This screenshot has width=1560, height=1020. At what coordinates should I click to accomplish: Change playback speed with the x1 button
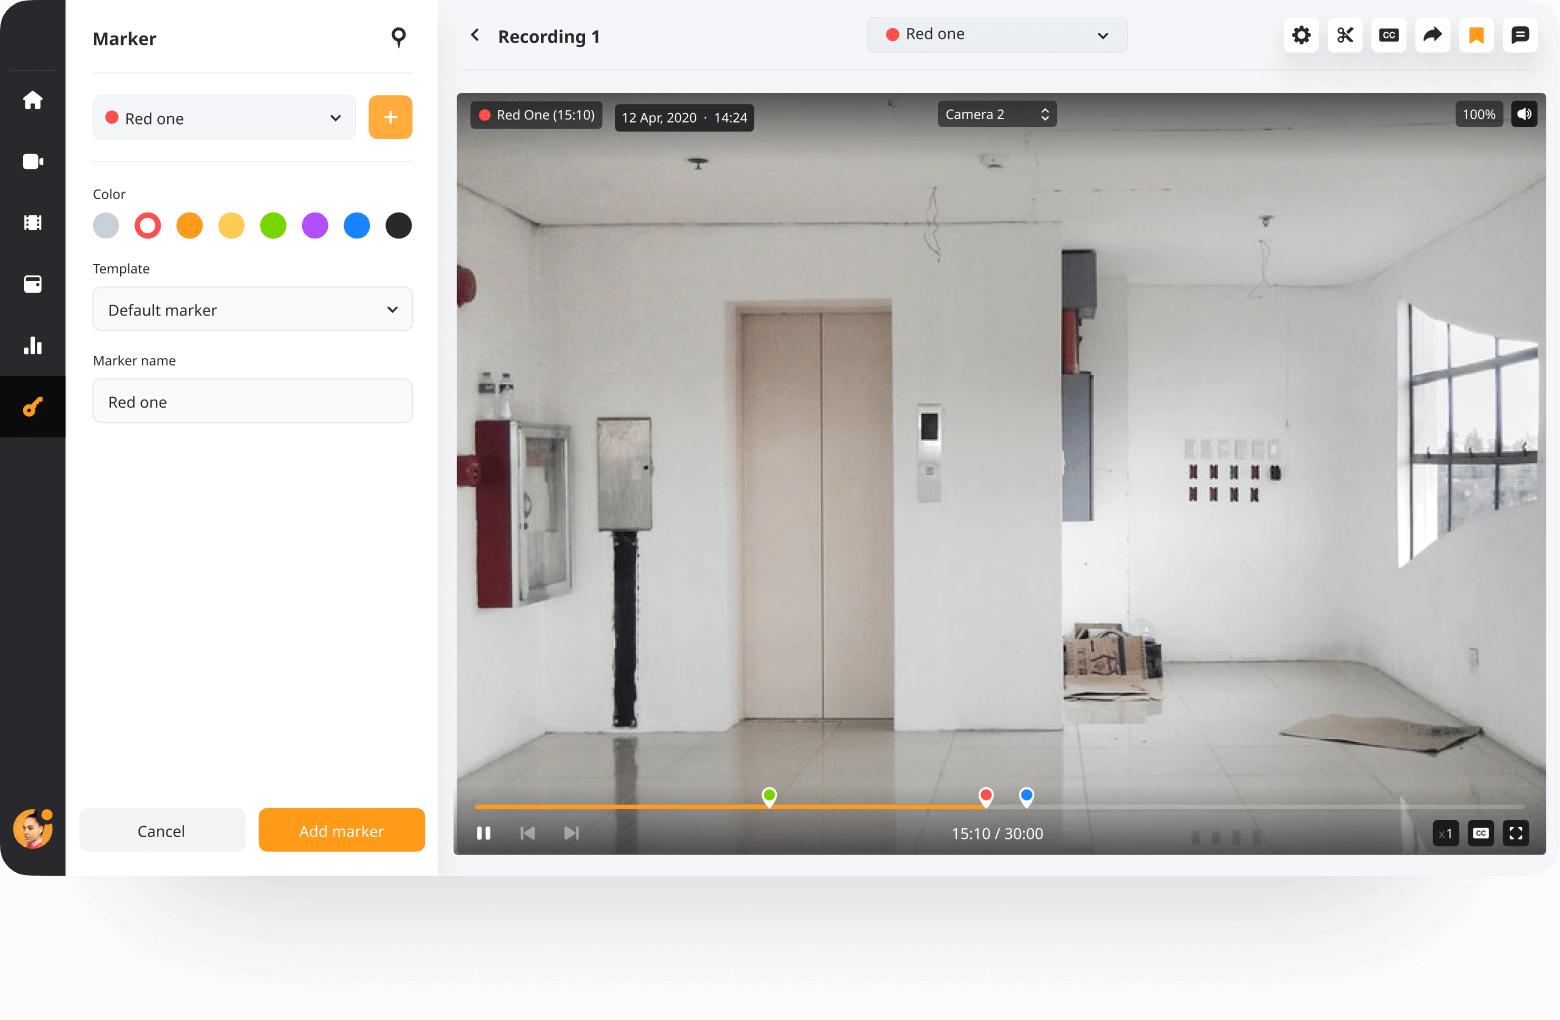[1446, 833]
